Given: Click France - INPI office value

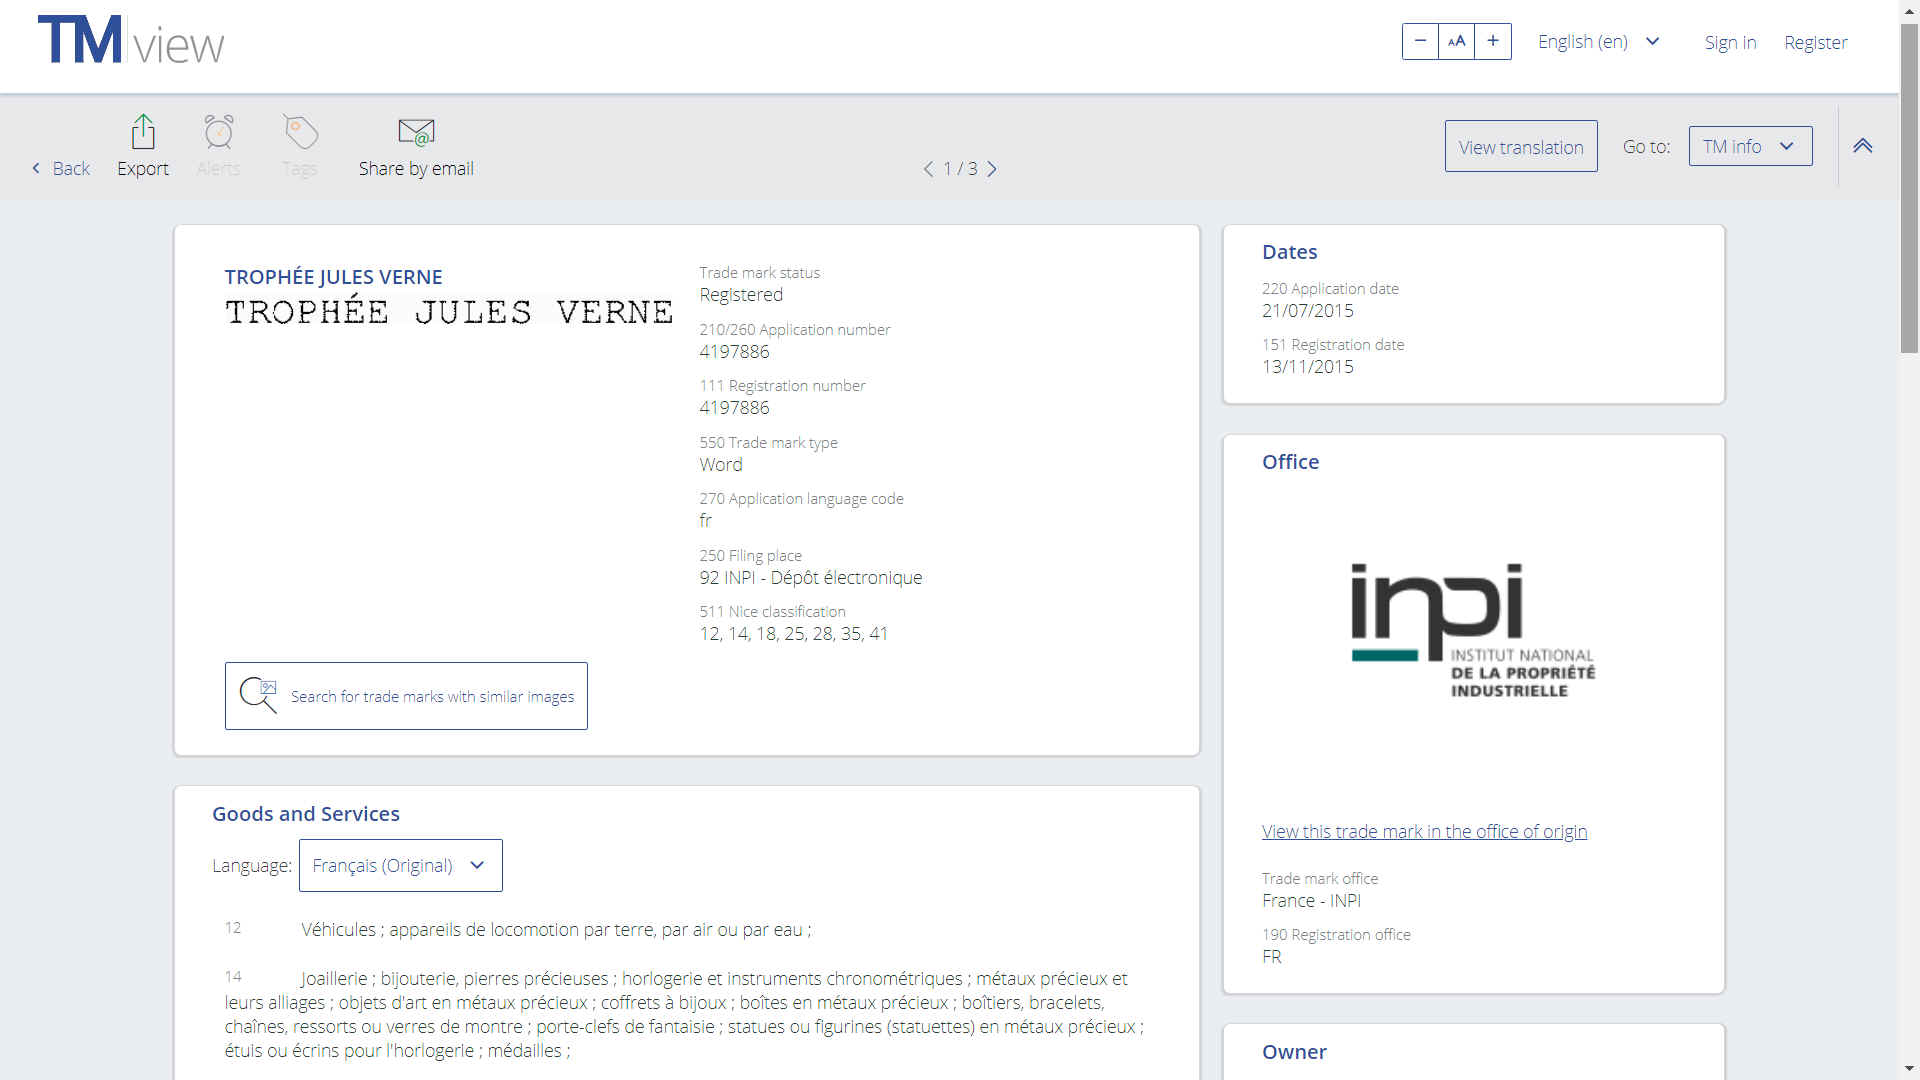Looking at the screenshot, I should tap(1311, 901).
